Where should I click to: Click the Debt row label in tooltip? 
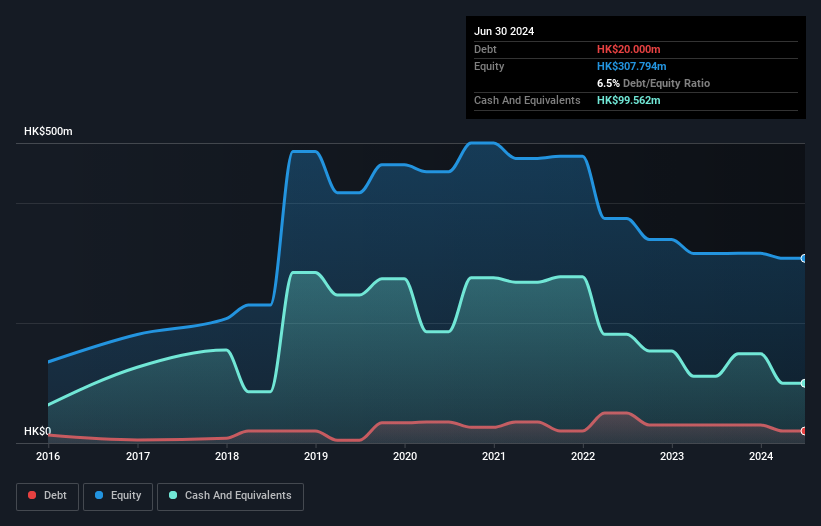[485, 49]
